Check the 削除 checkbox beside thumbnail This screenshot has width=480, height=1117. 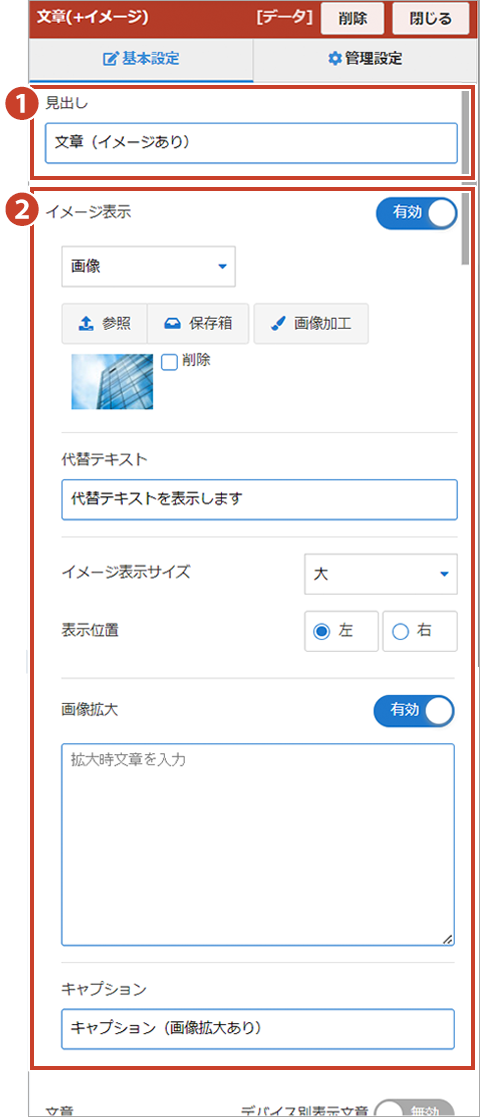click(x=169, y=362)
